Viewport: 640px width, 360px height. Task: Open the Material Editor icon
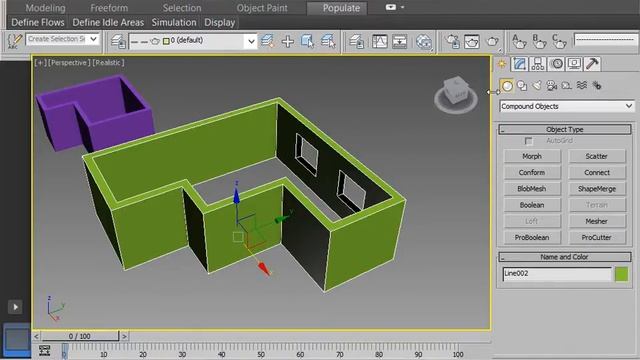point(424,41)
